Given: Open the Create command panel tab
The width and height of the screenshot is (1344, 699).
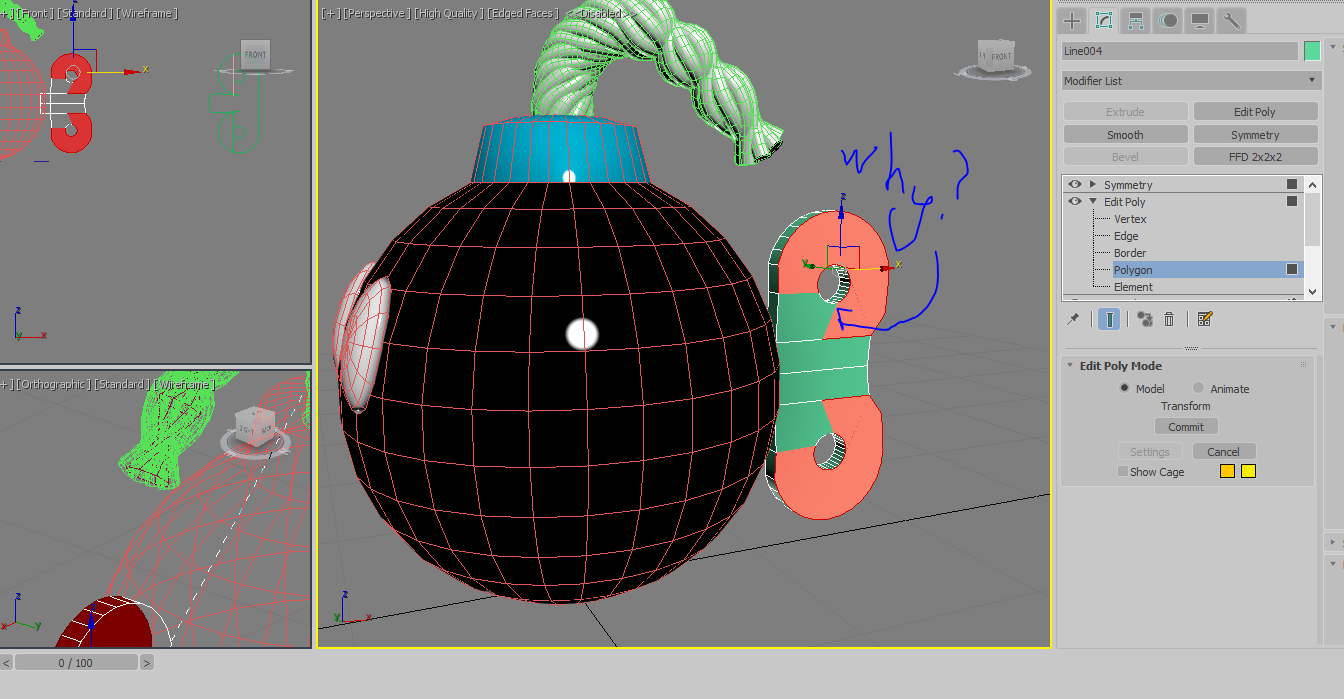Looking at the screenshot, I should 1072,20.
